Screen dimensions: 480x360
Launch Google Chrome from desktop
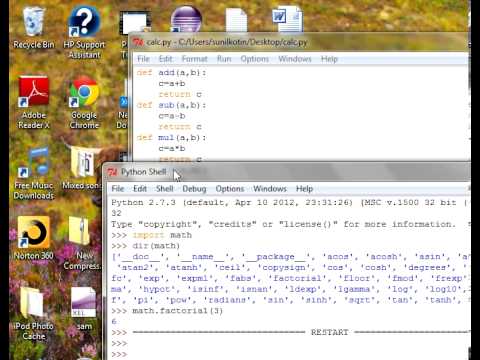[84, 103]
